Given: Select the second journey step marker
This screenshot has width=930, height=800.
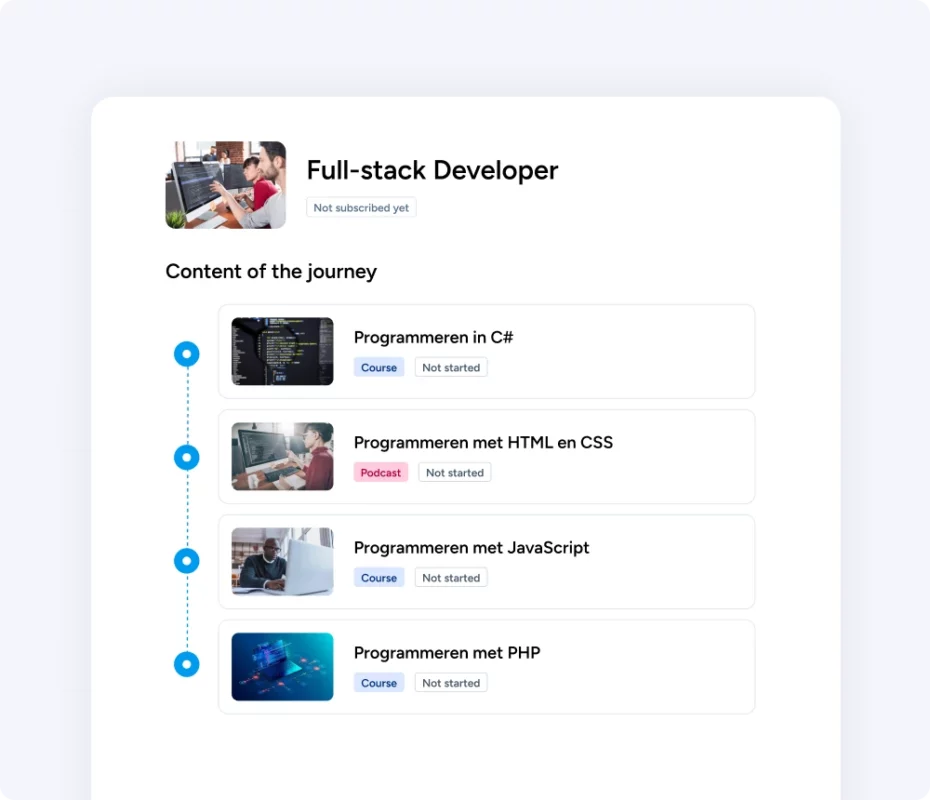Looking at the screenshot, I should click(187, 458).
